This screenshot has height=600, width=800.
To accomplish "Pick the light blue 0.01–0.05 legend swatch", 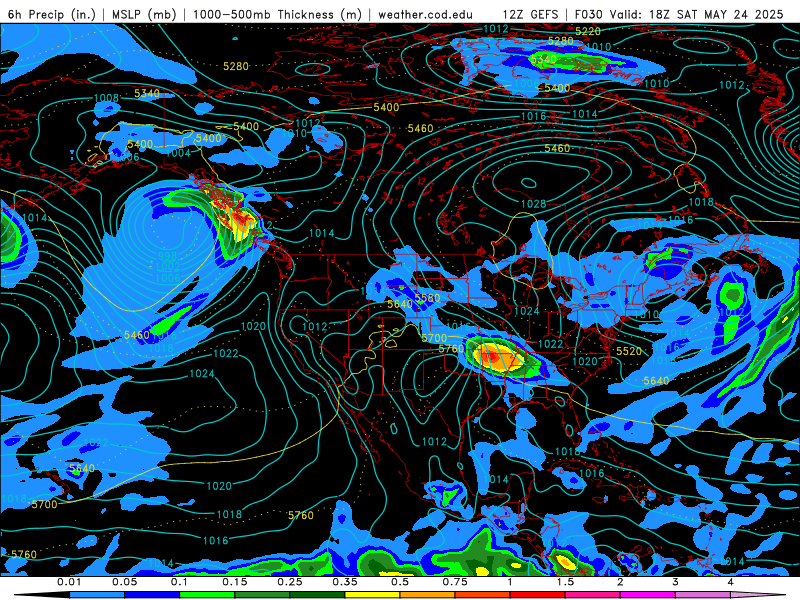I will (x=97, y=595).
